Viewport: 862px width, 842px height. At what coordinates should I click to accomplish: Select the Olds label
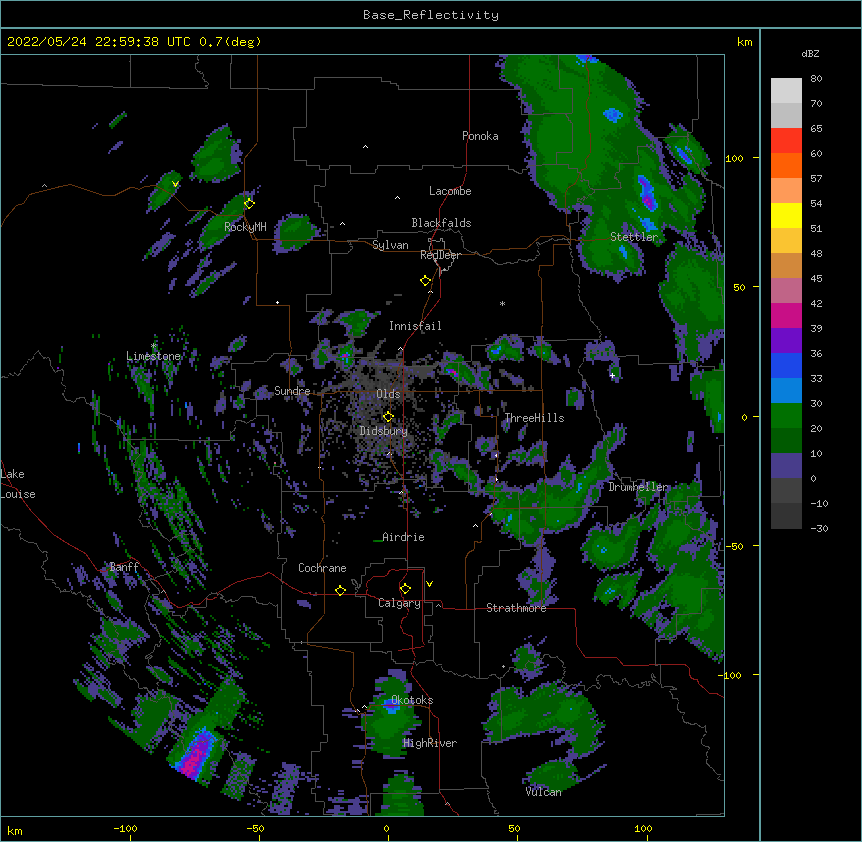click(388, 394)
